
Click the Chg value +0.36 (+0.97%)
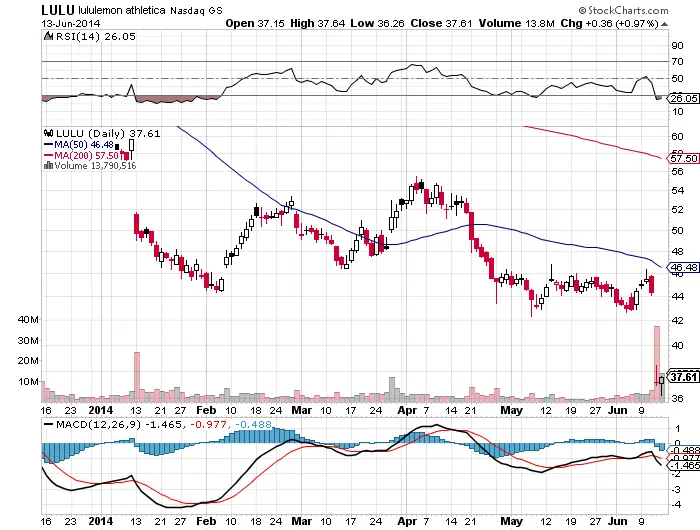622,24
